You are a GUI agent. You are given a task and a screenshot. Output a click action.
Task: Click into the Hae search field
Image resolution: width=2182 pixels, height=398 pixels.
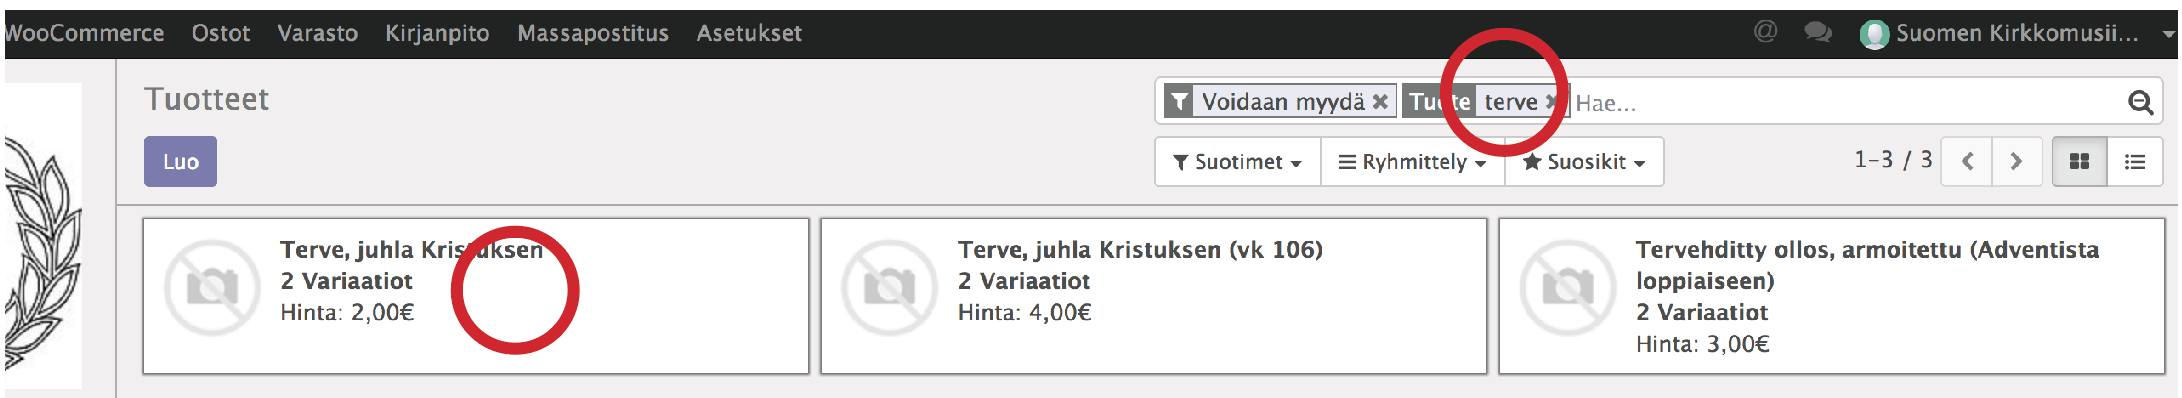[1845, 102]
